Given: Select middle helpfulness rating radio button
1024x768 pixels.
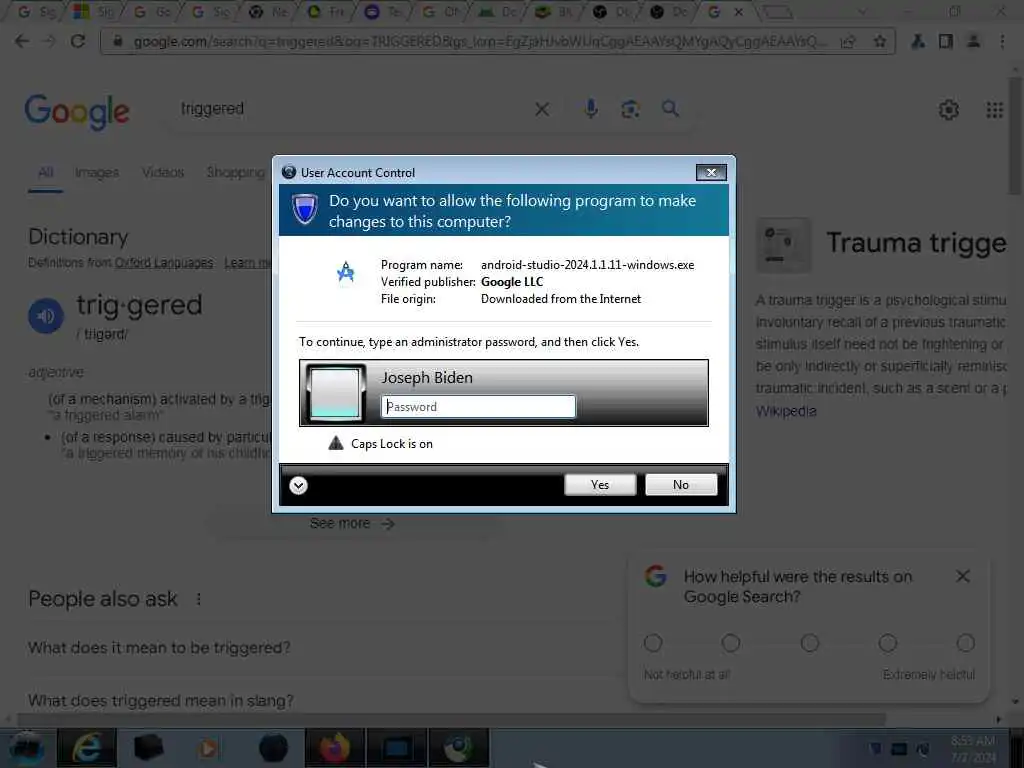Looking at the screenshot, I should [x=810, y=643].
